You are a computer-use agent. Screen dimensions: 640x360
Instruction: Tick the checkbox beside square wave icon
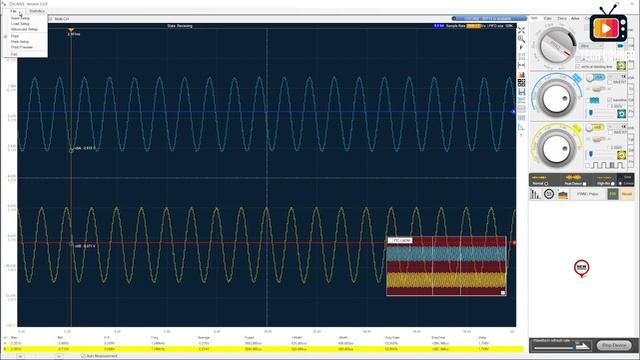click(x=587, y=166)
